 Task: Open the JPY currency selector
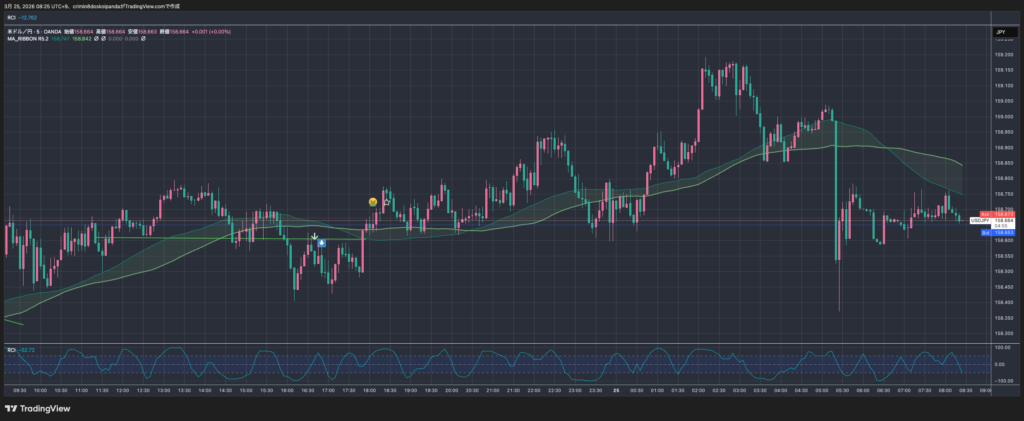[x=999, y=33]
